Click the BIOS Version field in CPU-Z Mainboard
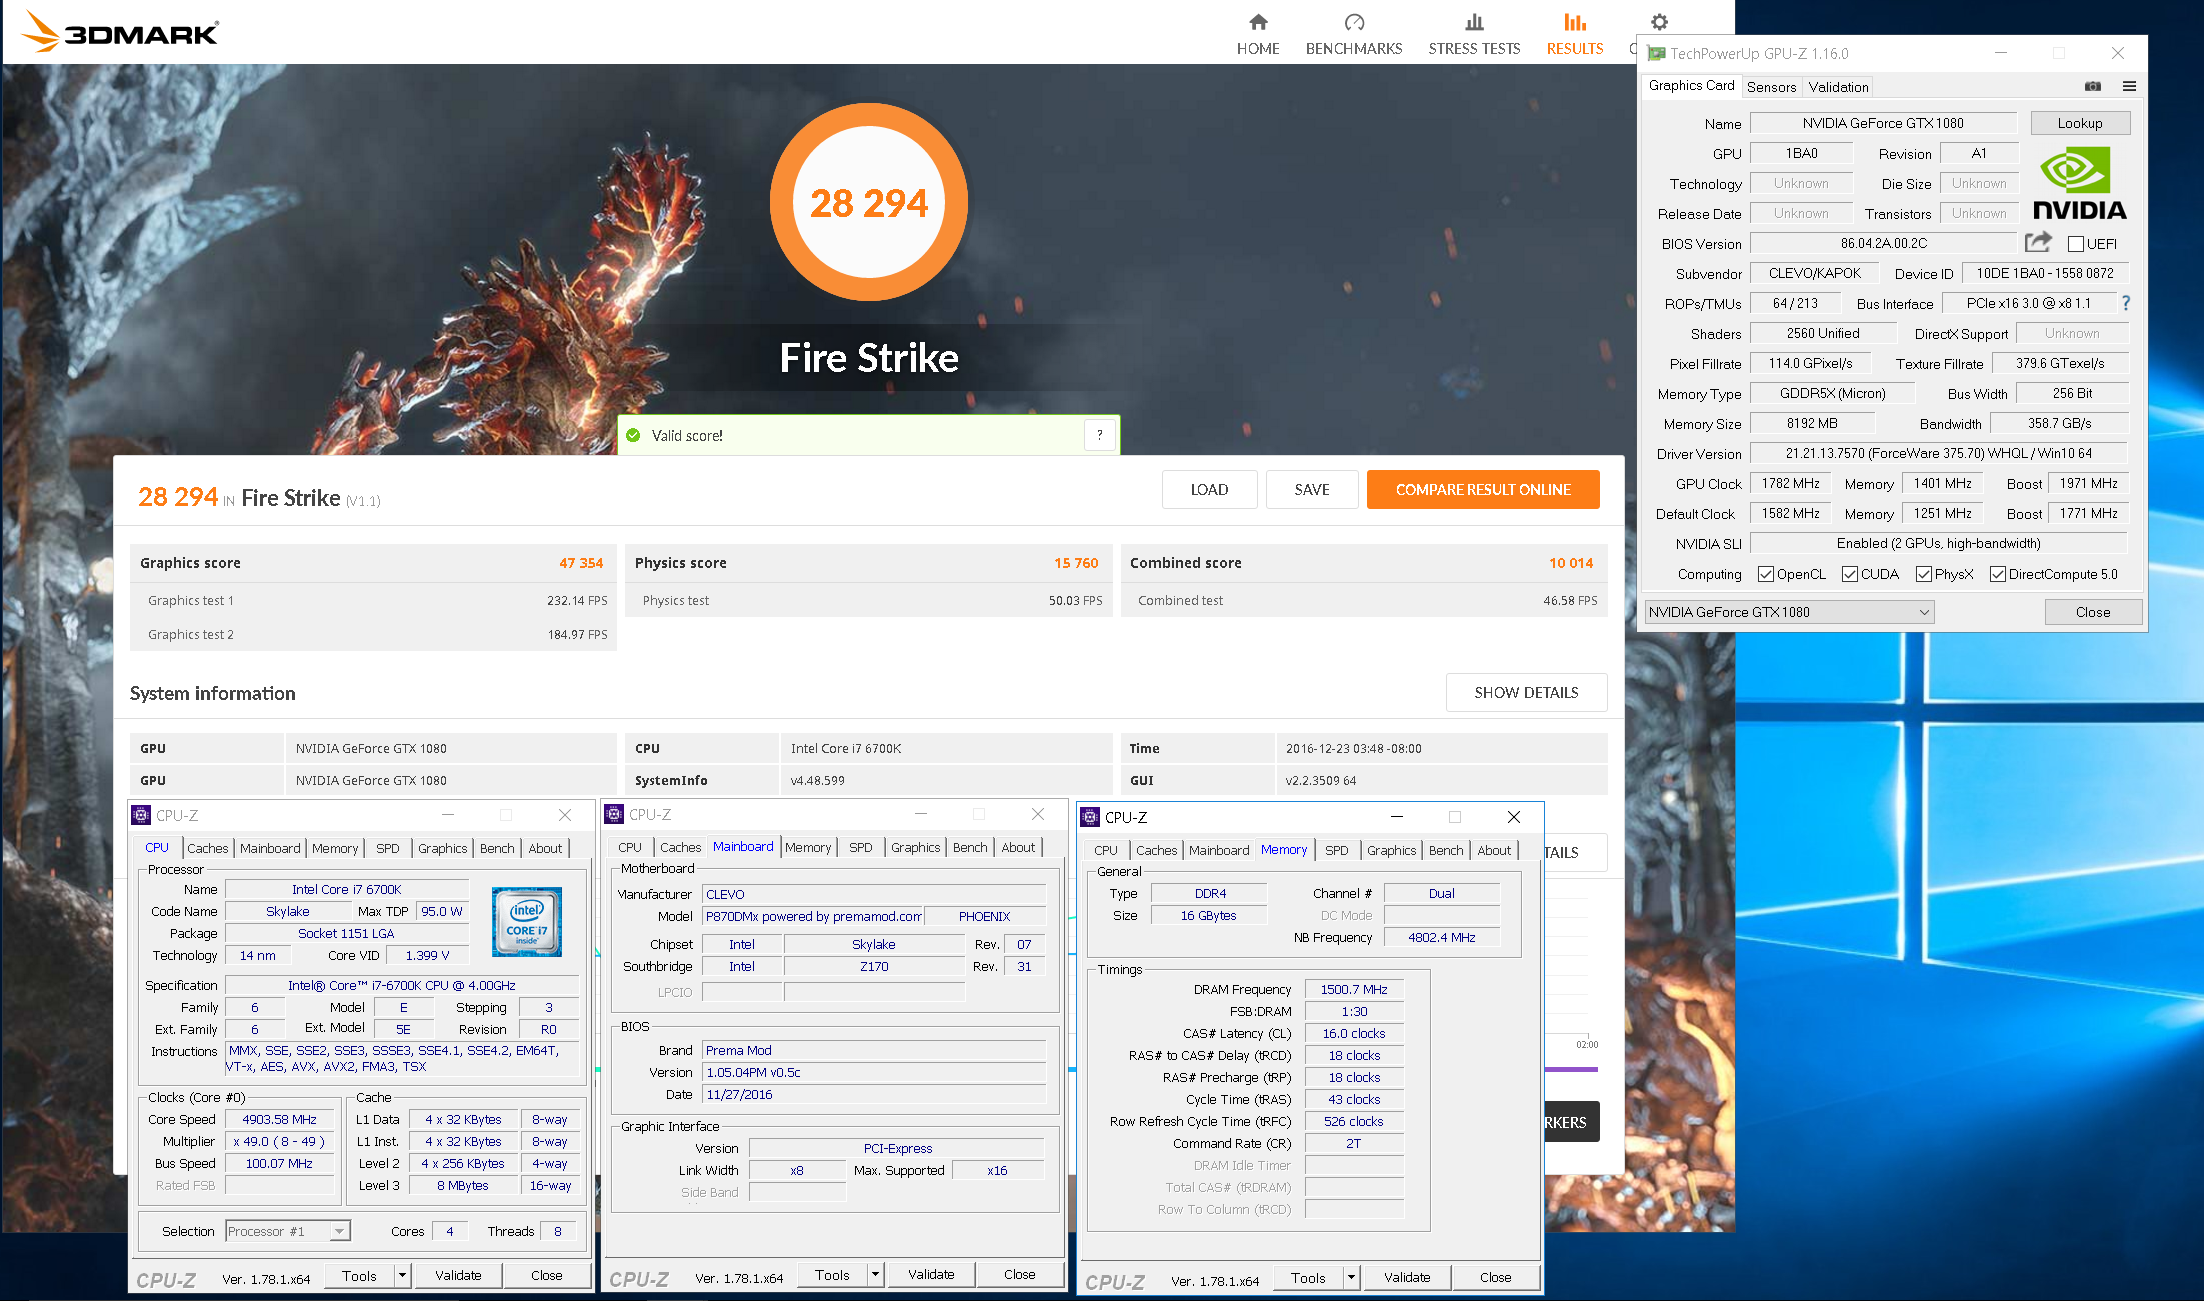 point(873,1072)
